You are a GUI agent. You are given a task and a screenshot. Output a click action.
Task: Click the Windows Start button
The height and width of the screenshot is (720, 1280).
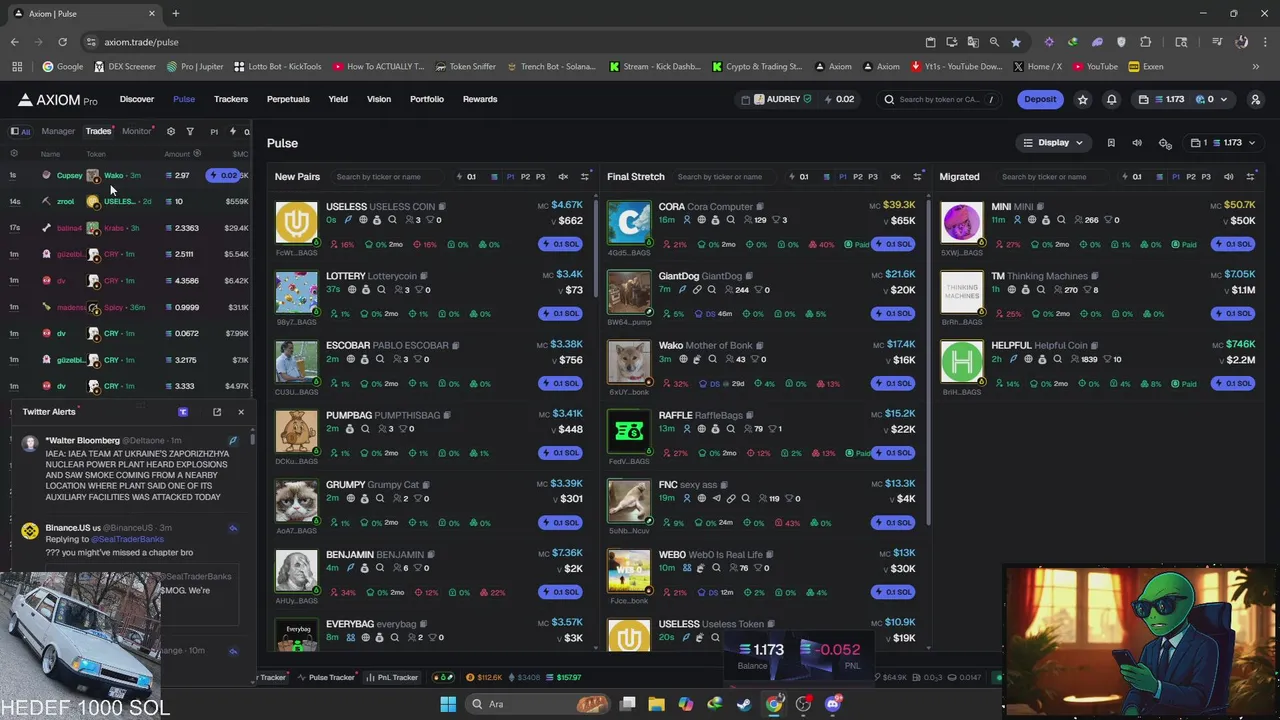click(x=448, y=704)
